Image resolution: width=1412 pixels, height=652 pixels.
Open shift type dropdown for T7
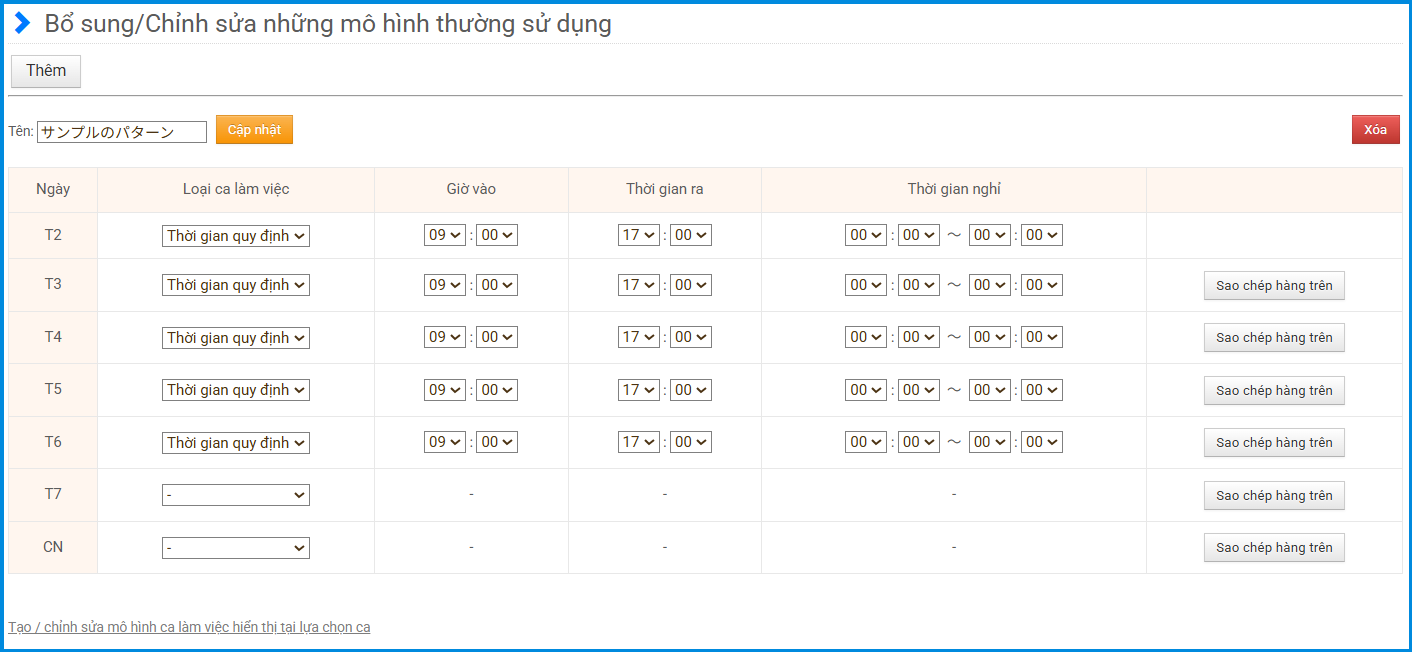pos(236,495)
